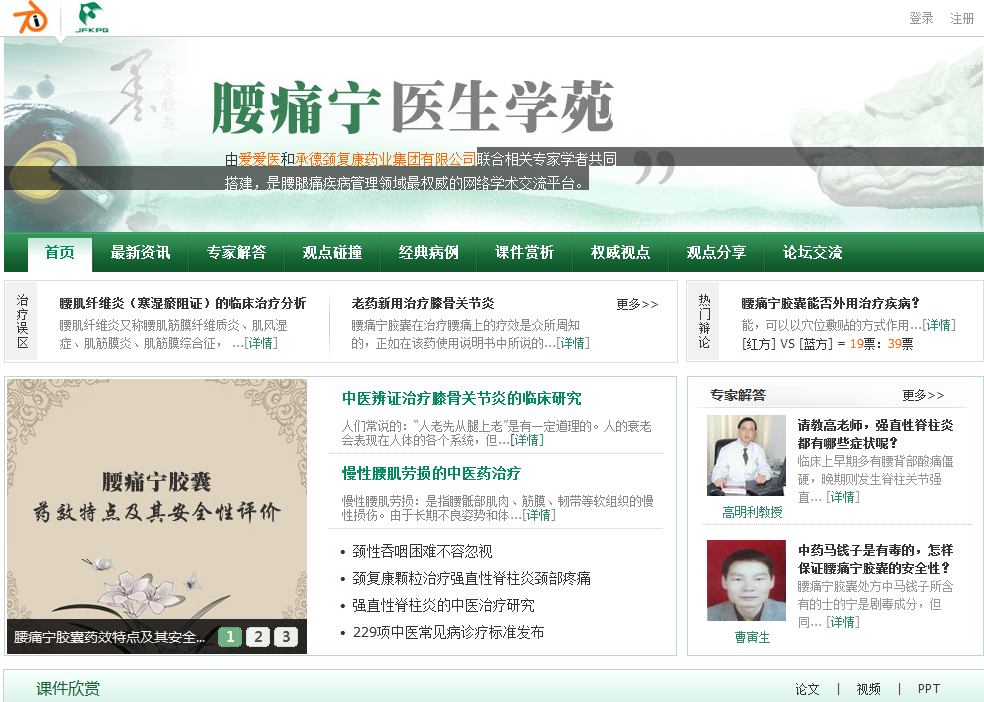Open the 专家解答 navigation menu item
Screen dimensions: 984x702
(237, 253)
